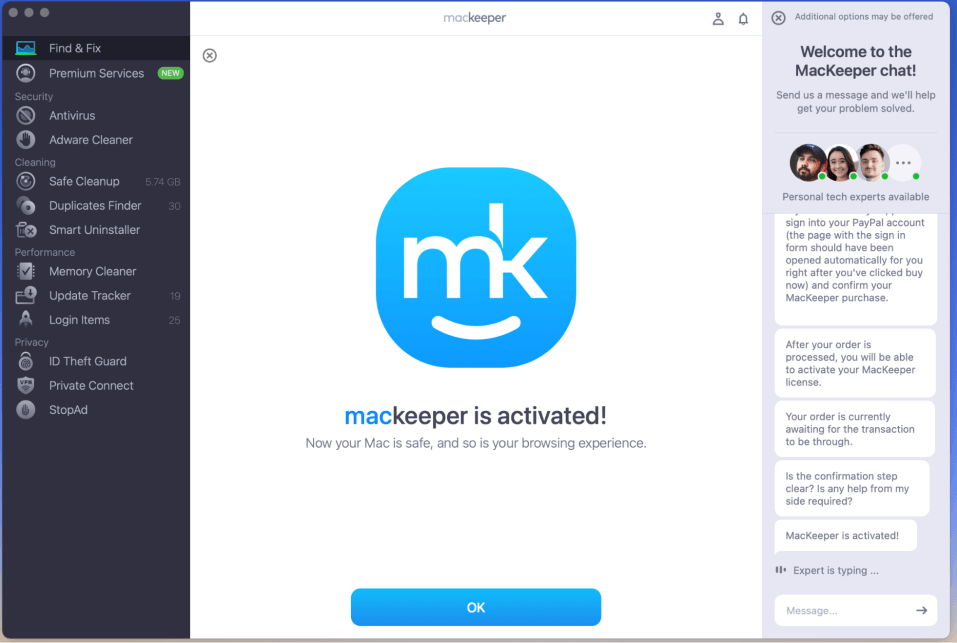
Task: Select the Login Items label
Action: (79, 320)
